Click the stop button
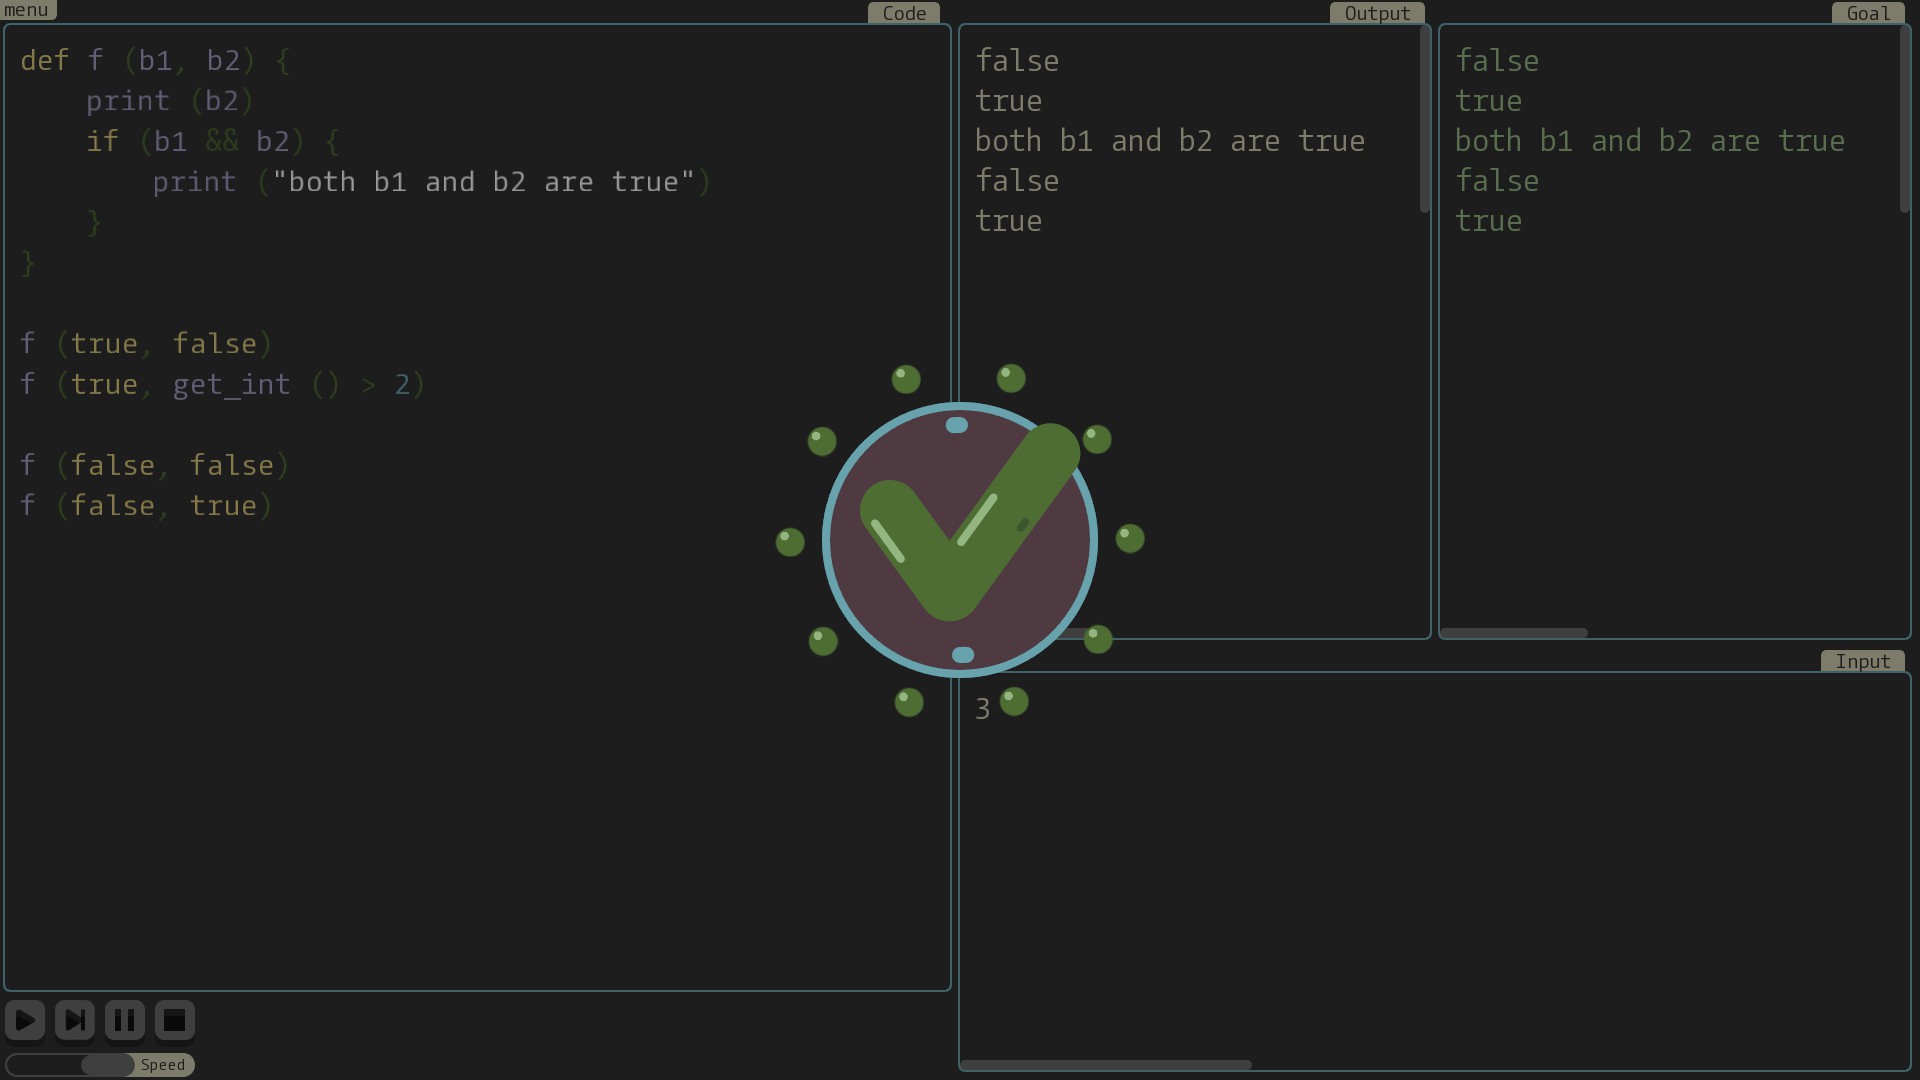The width and height of the screenshot is (1920, 1080). point(174,1020)
